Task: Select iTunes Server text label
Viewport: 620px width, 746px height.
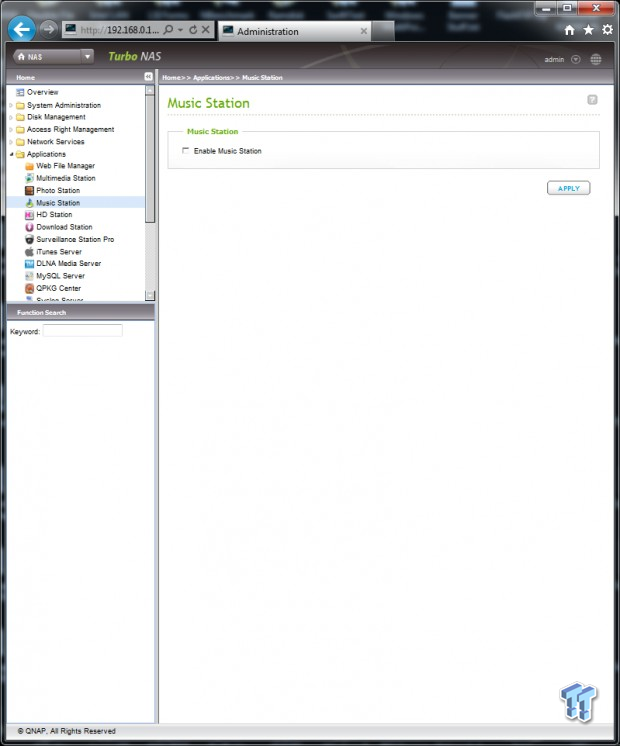Action: (x=59, y=252)
